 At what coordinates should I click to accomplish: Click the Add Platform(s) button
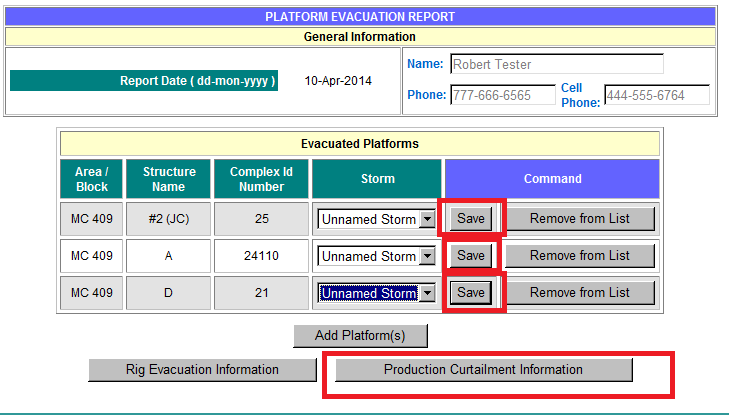coord(360,335)
